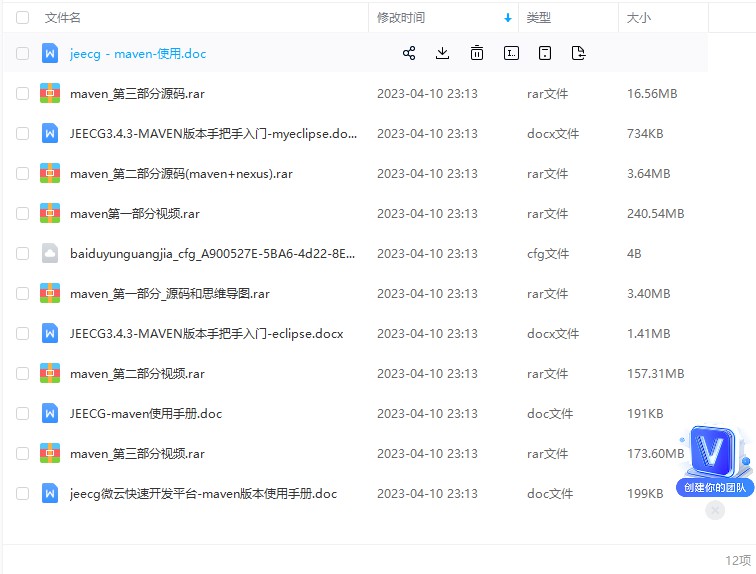The width and height of the screenshot is (756, 574).
Task: Click the 240.54MB size cell
Action: point(655,214)
